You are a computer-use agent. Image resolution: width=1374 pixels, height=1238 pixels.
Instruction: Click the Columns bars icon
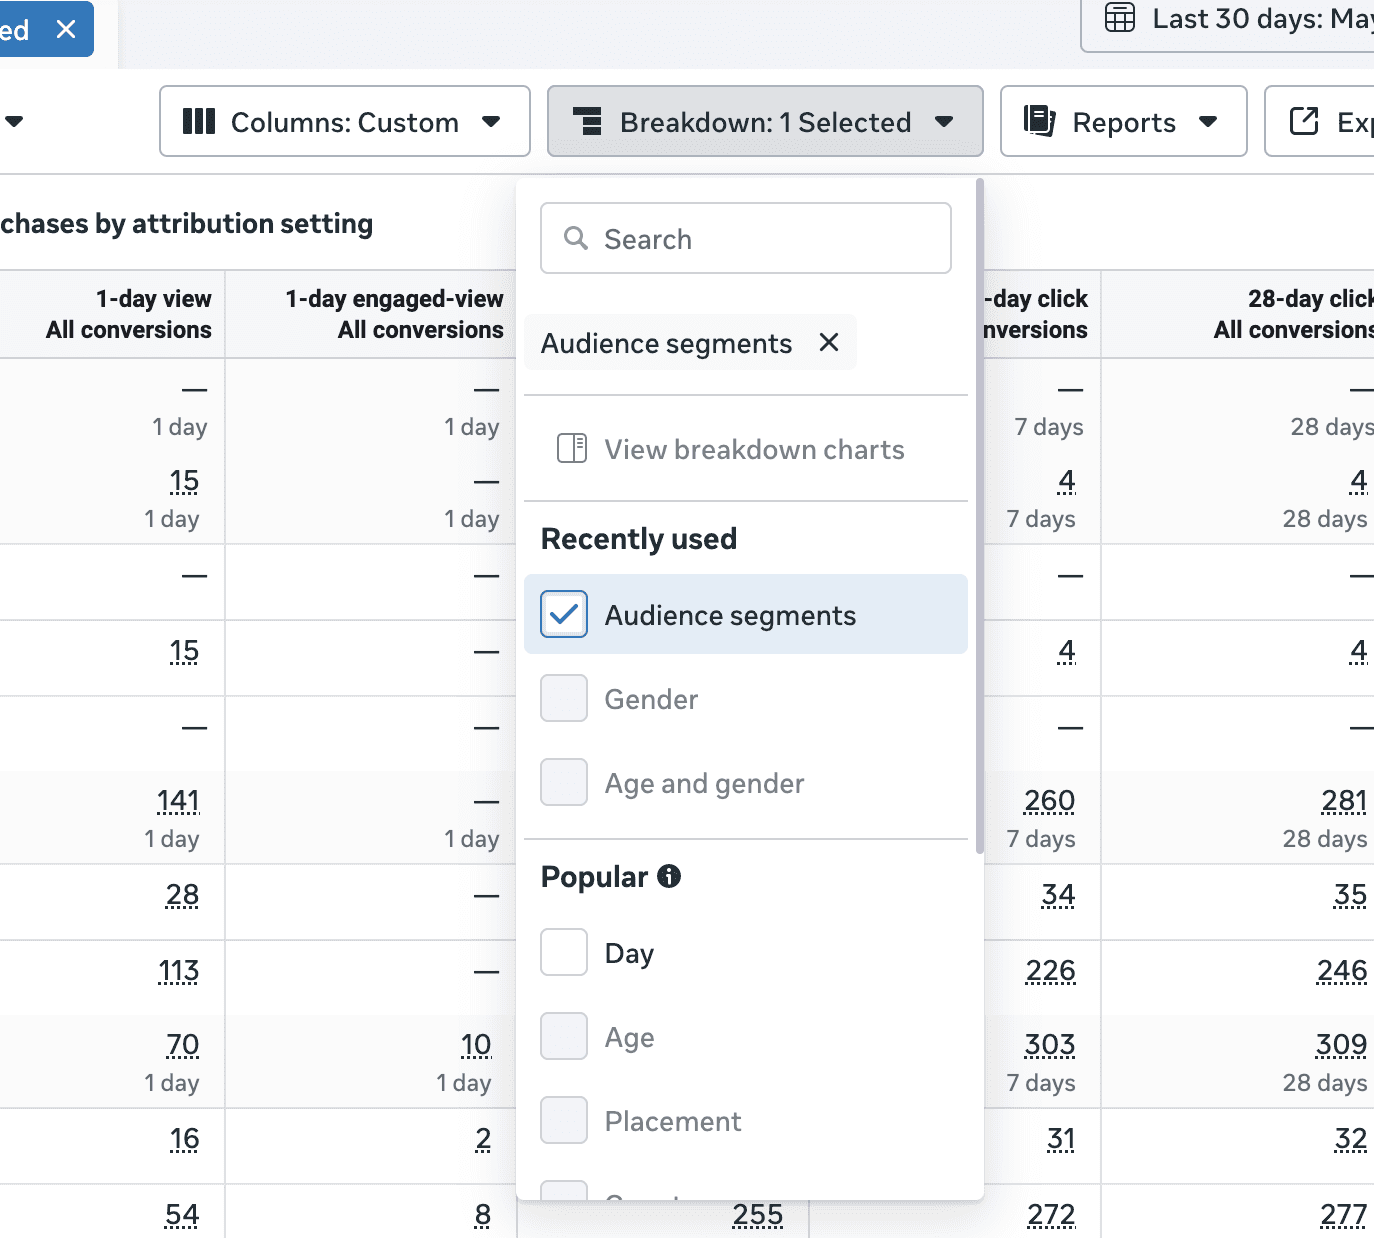(x=199, y=122)
